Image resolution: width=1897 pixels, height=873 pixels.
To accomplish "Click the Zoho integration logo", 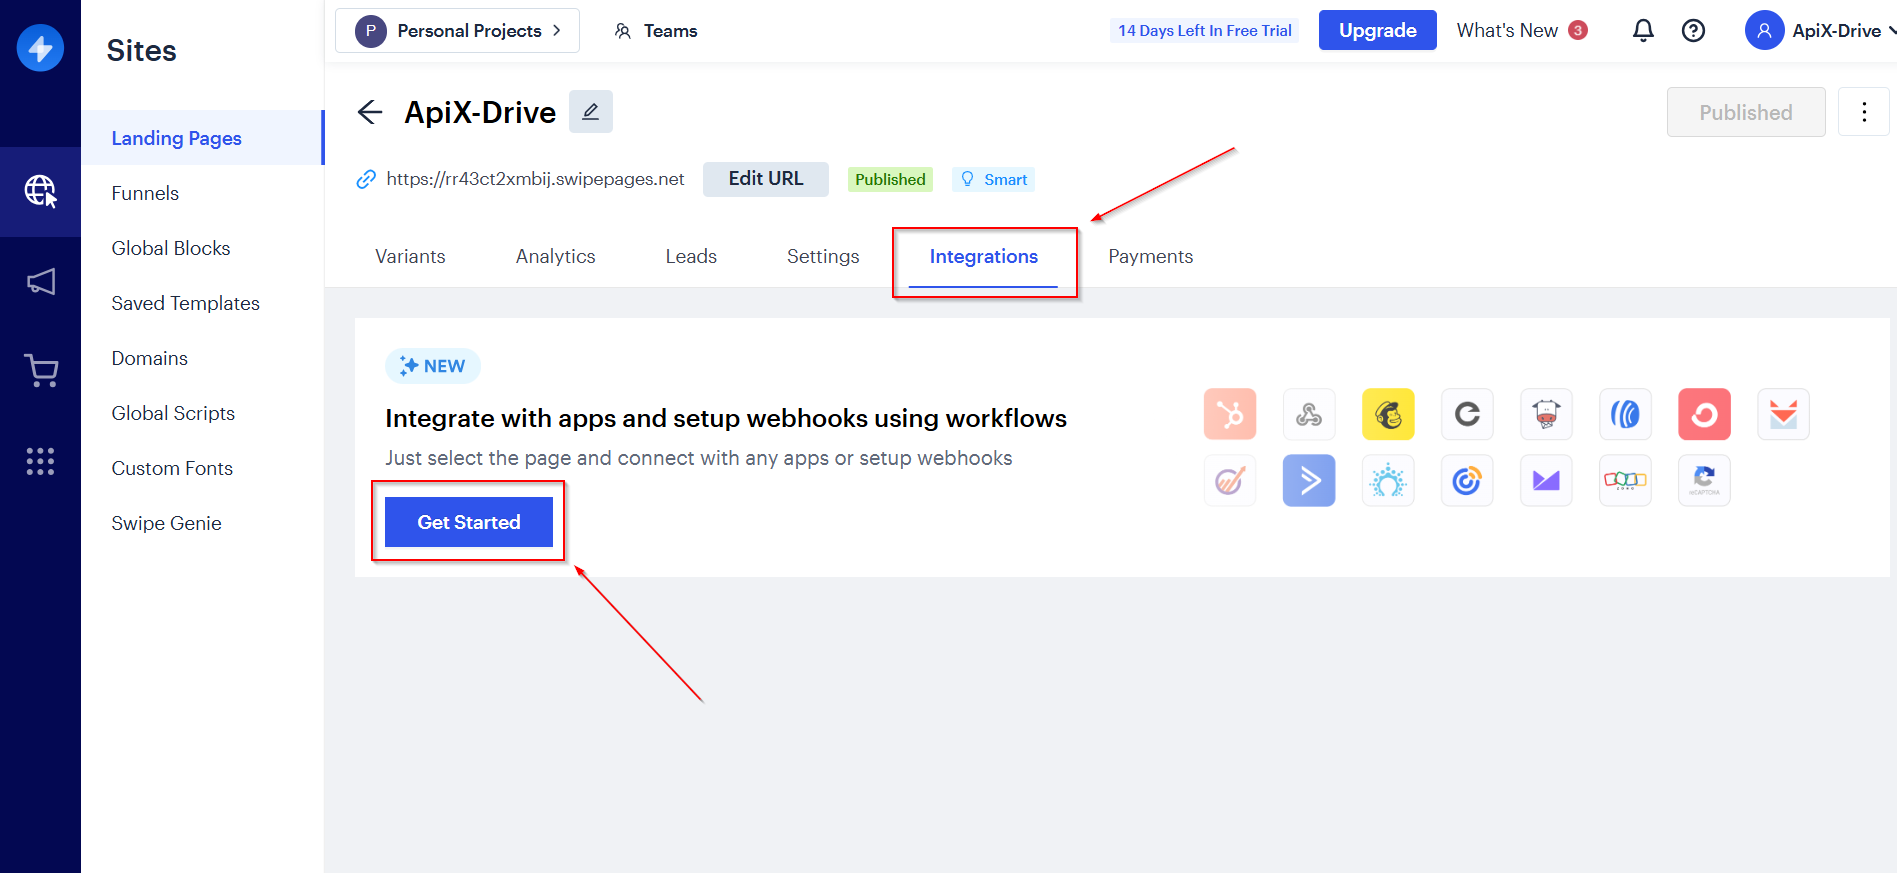I will 1625,481.
